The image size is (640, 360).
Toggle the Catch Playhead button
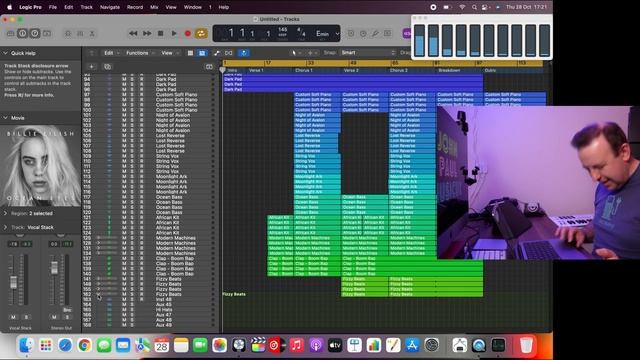click(x=244, y=53)
